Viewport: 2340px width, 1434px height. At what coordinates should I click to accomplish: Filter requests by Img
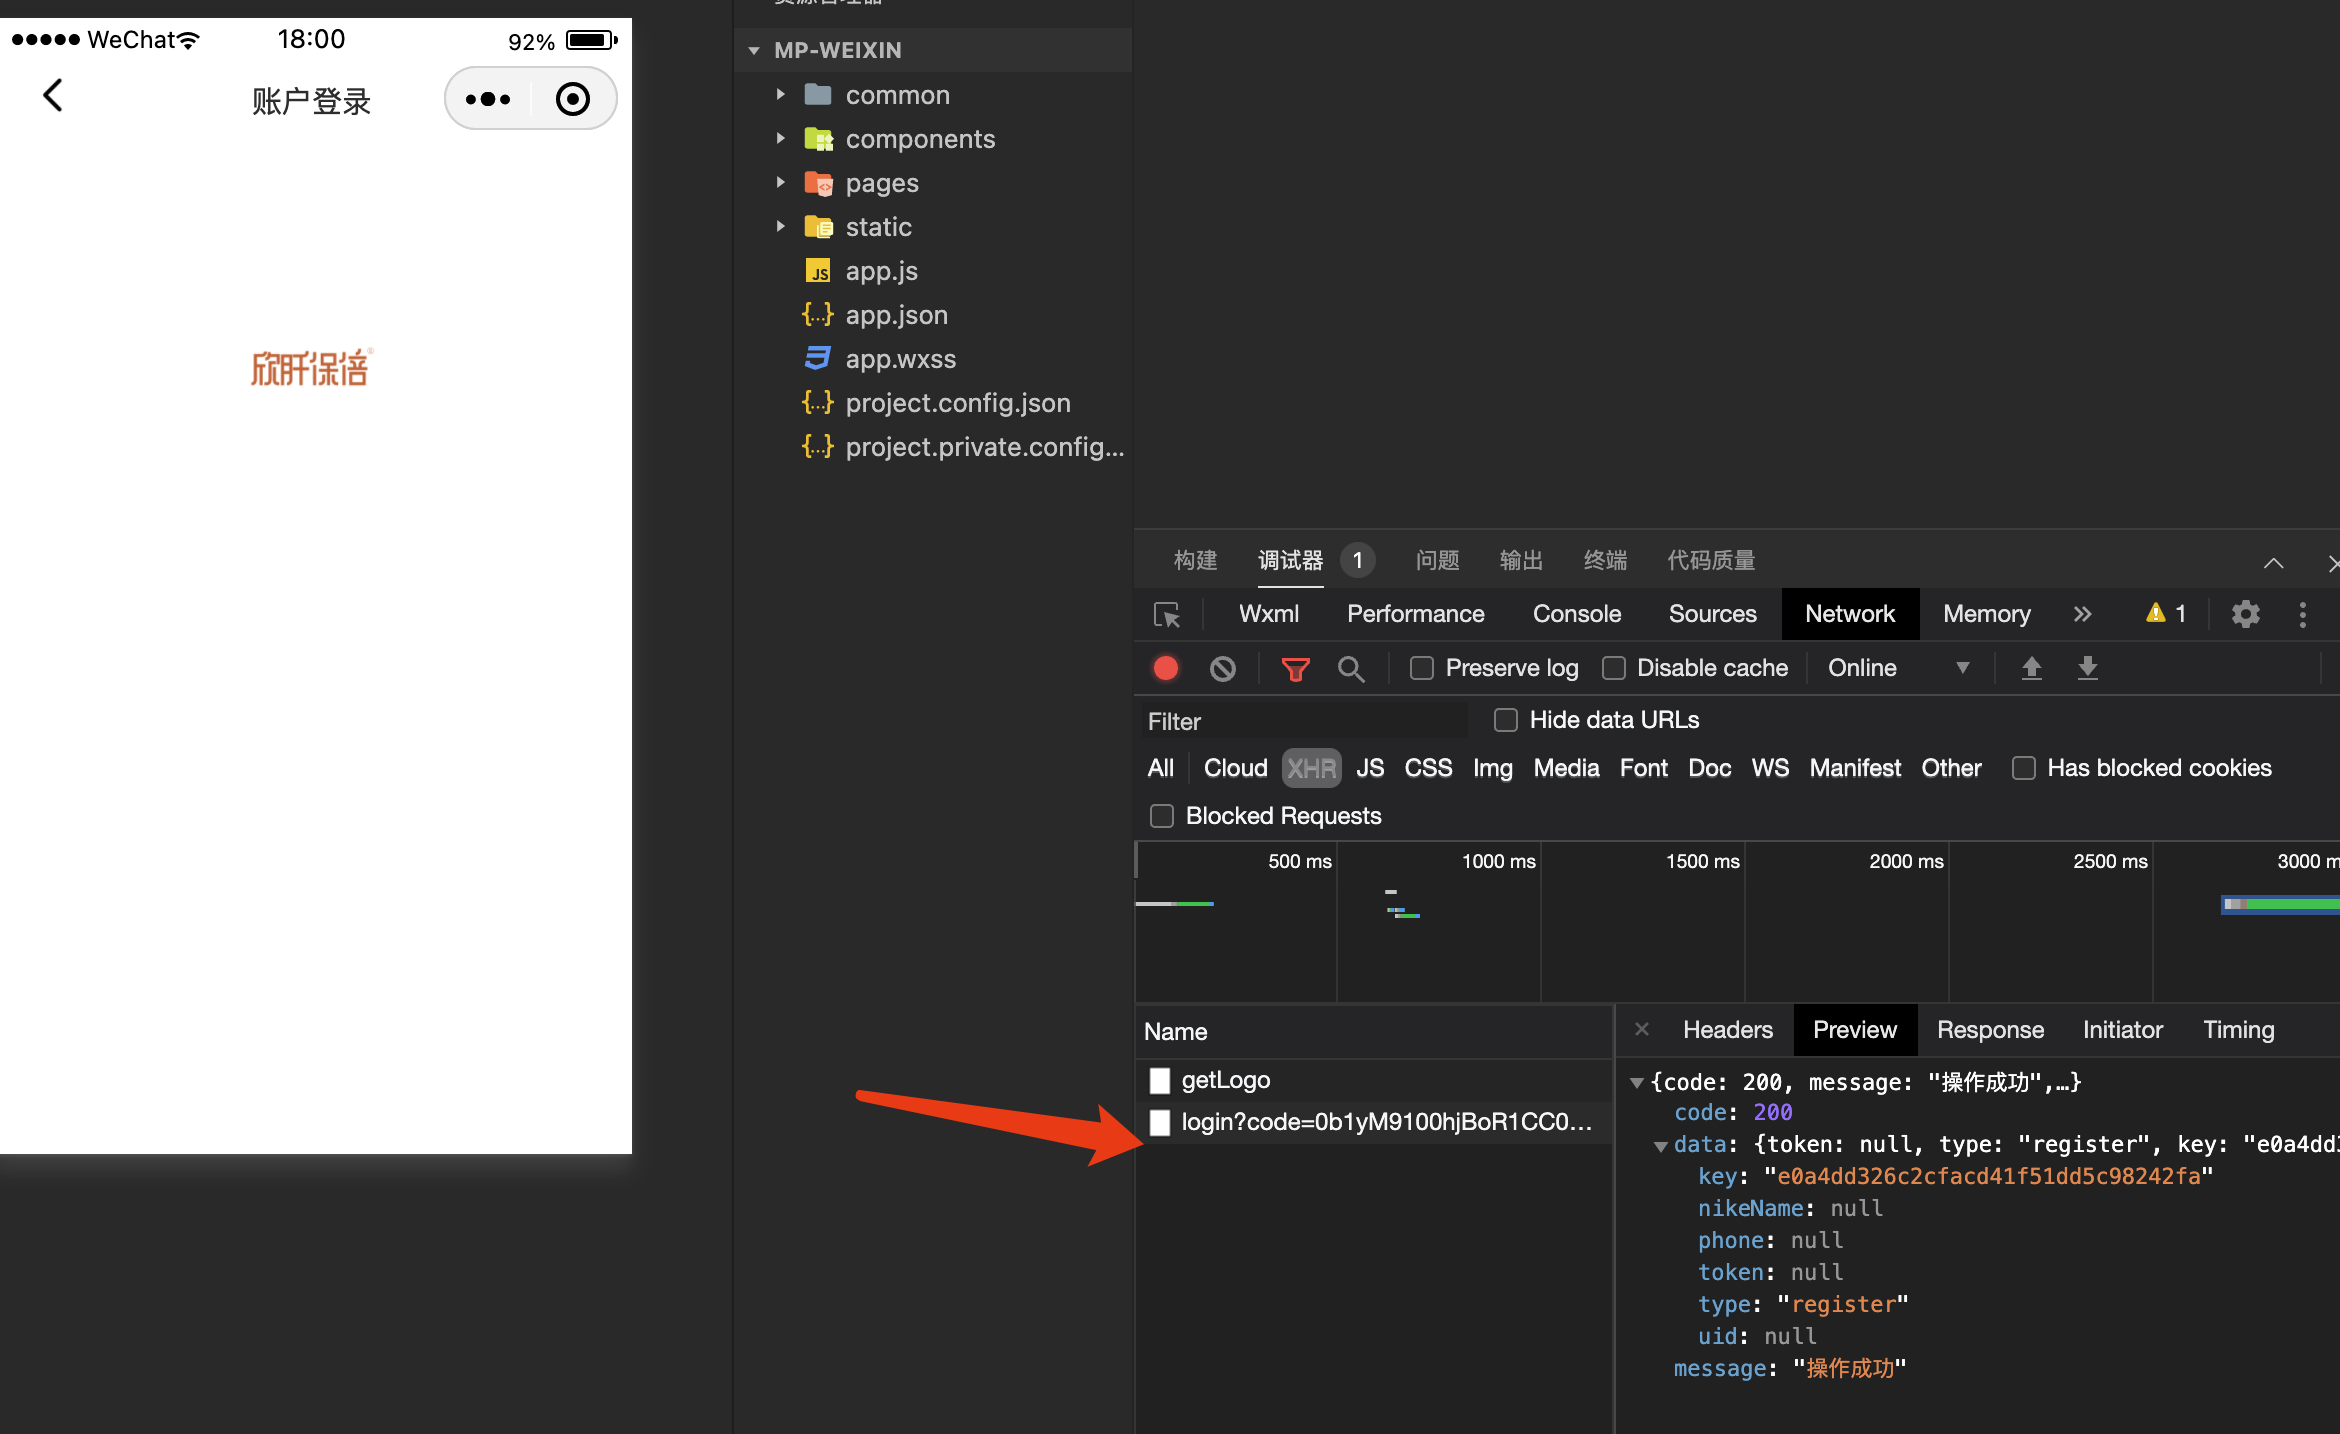click(x=1492, y=768)
